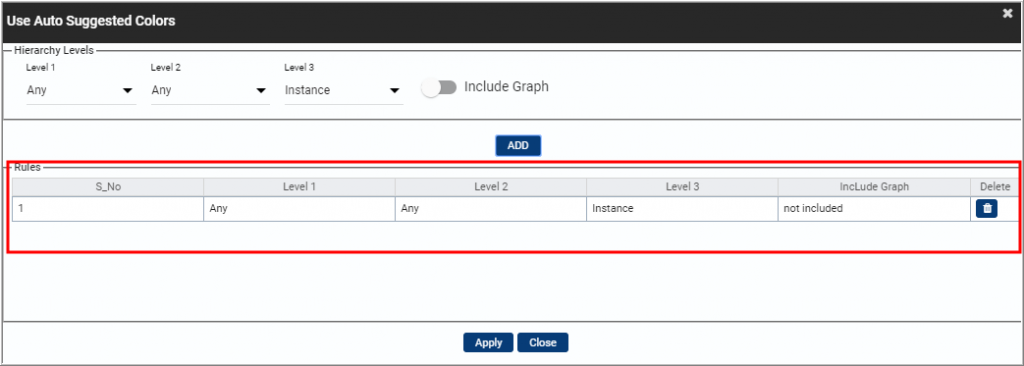Click the Include Graph label text
Screen dimensions: 1024x366
[506, 86]
